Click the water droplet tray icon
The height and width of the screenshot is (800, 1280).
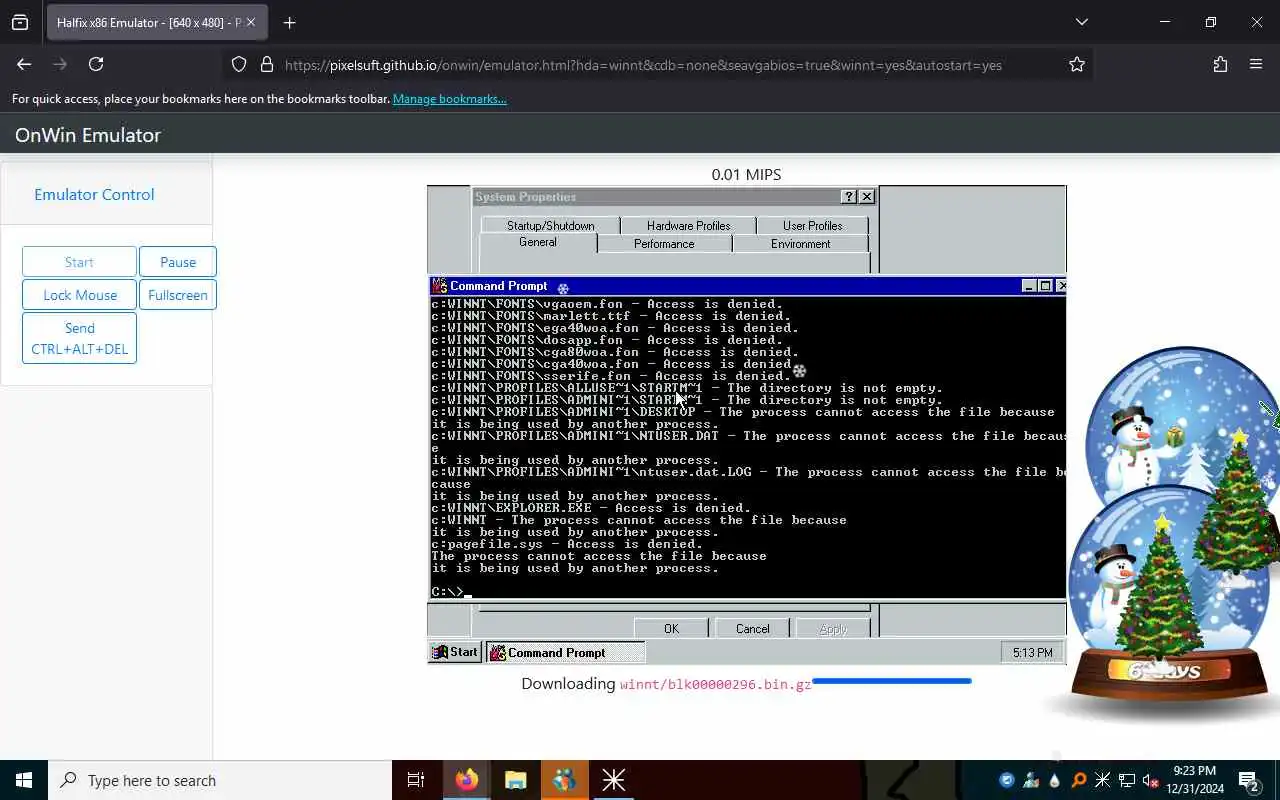(x=1055, y=780)
